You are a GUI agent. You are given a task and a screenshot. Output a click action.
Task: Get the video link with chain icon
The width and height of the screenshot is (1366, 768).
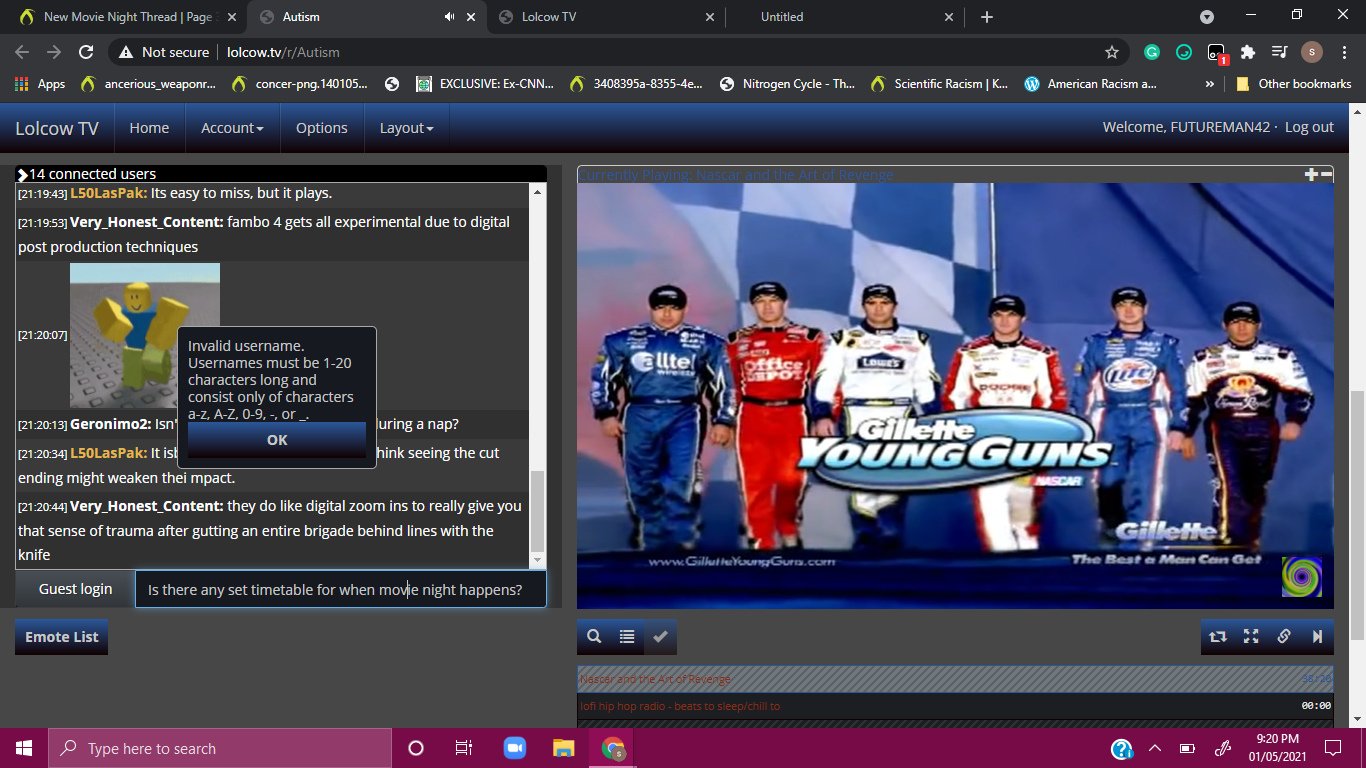[x=1284, y=636]
